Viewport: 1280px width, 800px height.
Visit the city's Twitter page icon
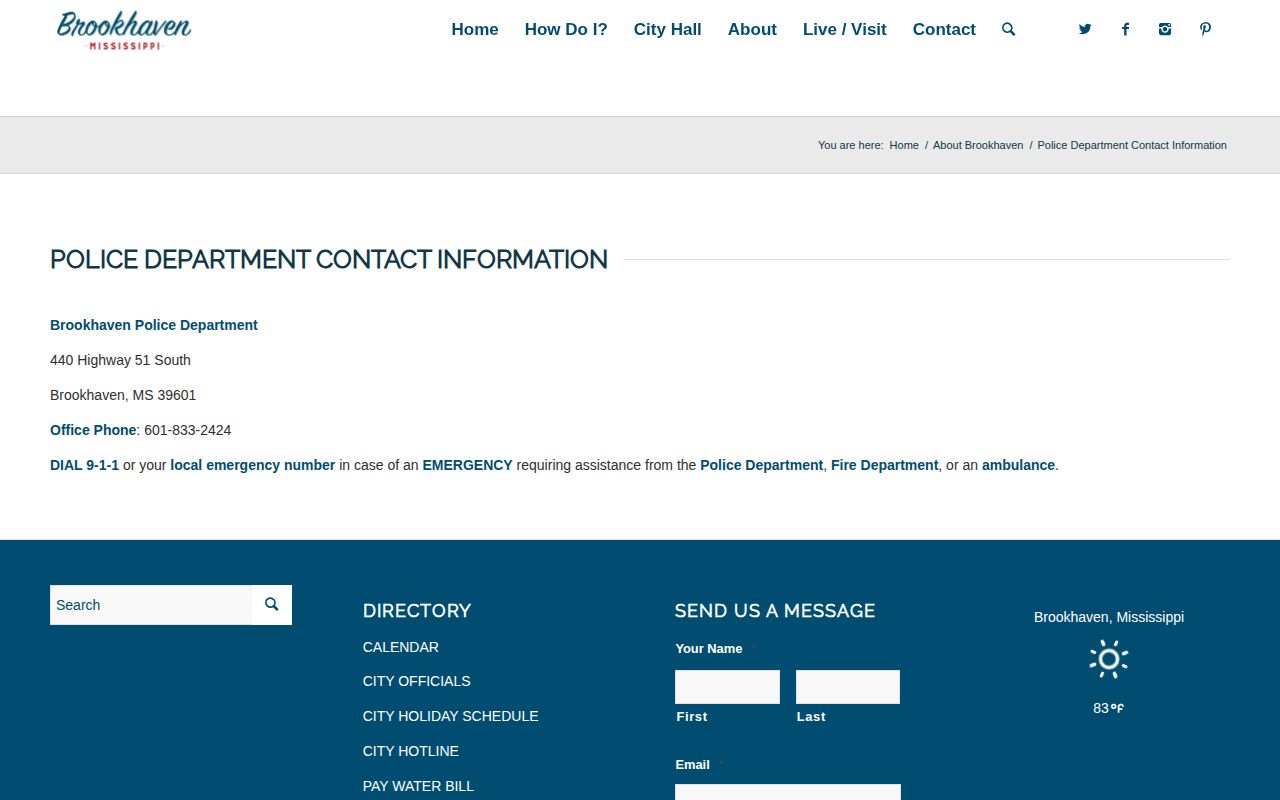(1085, 29)
